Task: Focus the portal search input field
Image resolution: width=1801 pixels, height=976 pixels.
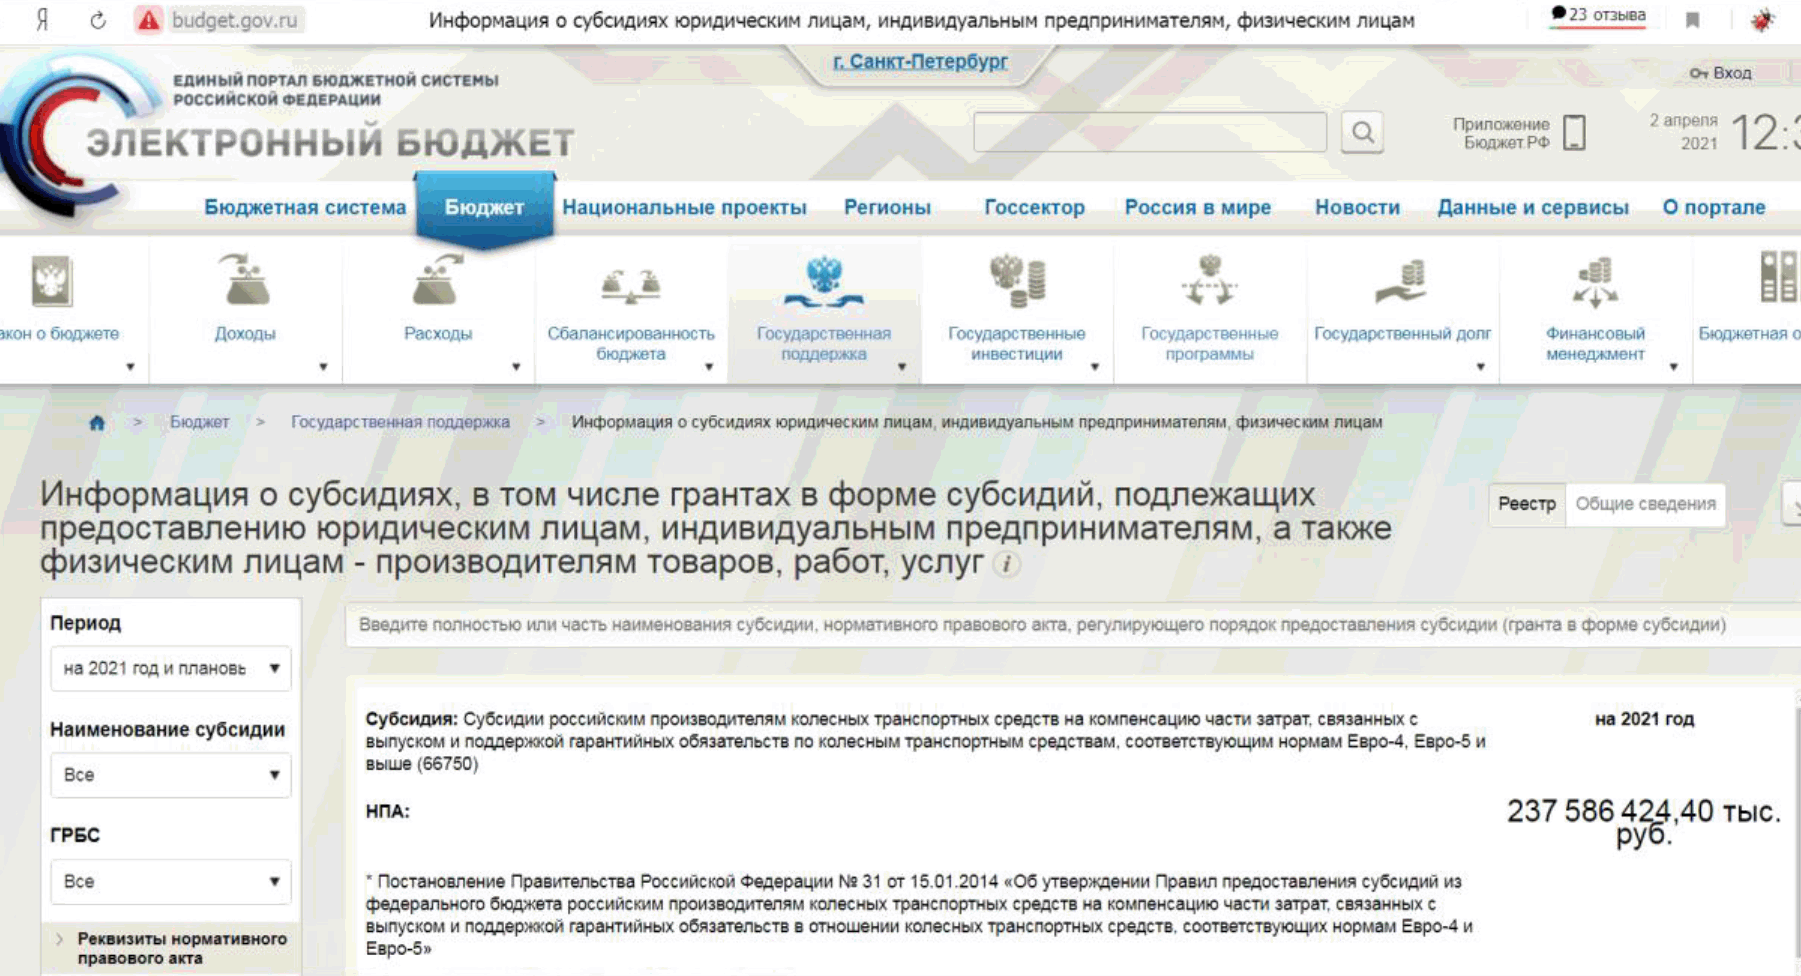Action: [x=1150, y=132]
